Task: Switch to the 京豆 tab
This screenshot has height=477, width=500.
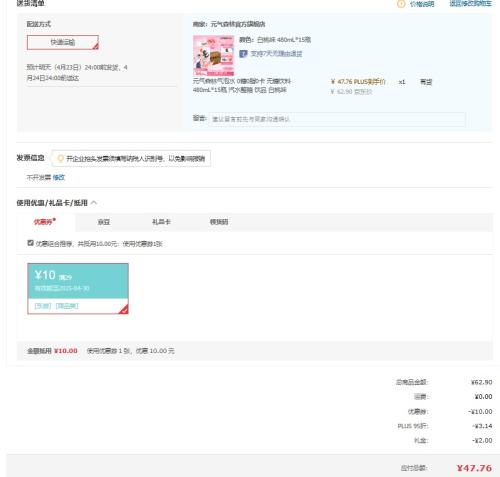Action: pos(104,222)
